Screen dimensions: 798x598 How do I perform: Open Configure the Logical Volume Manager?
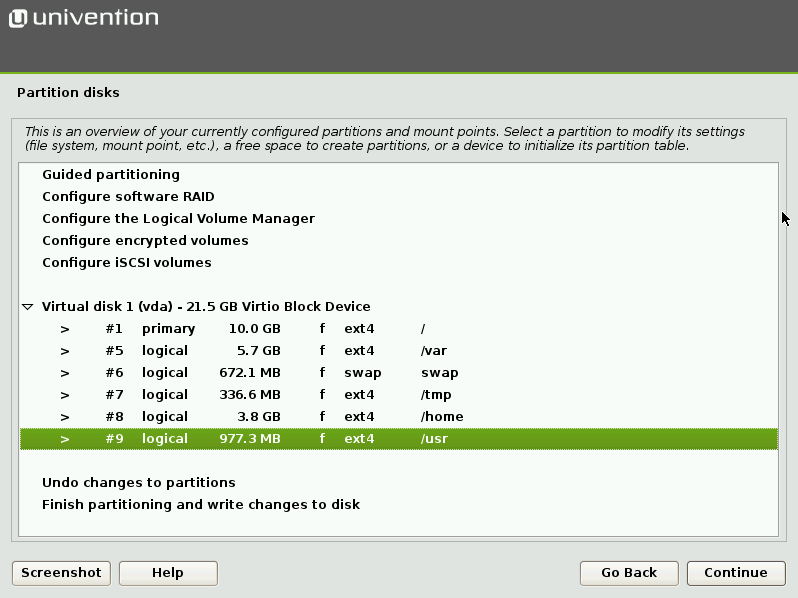point(178,219)
